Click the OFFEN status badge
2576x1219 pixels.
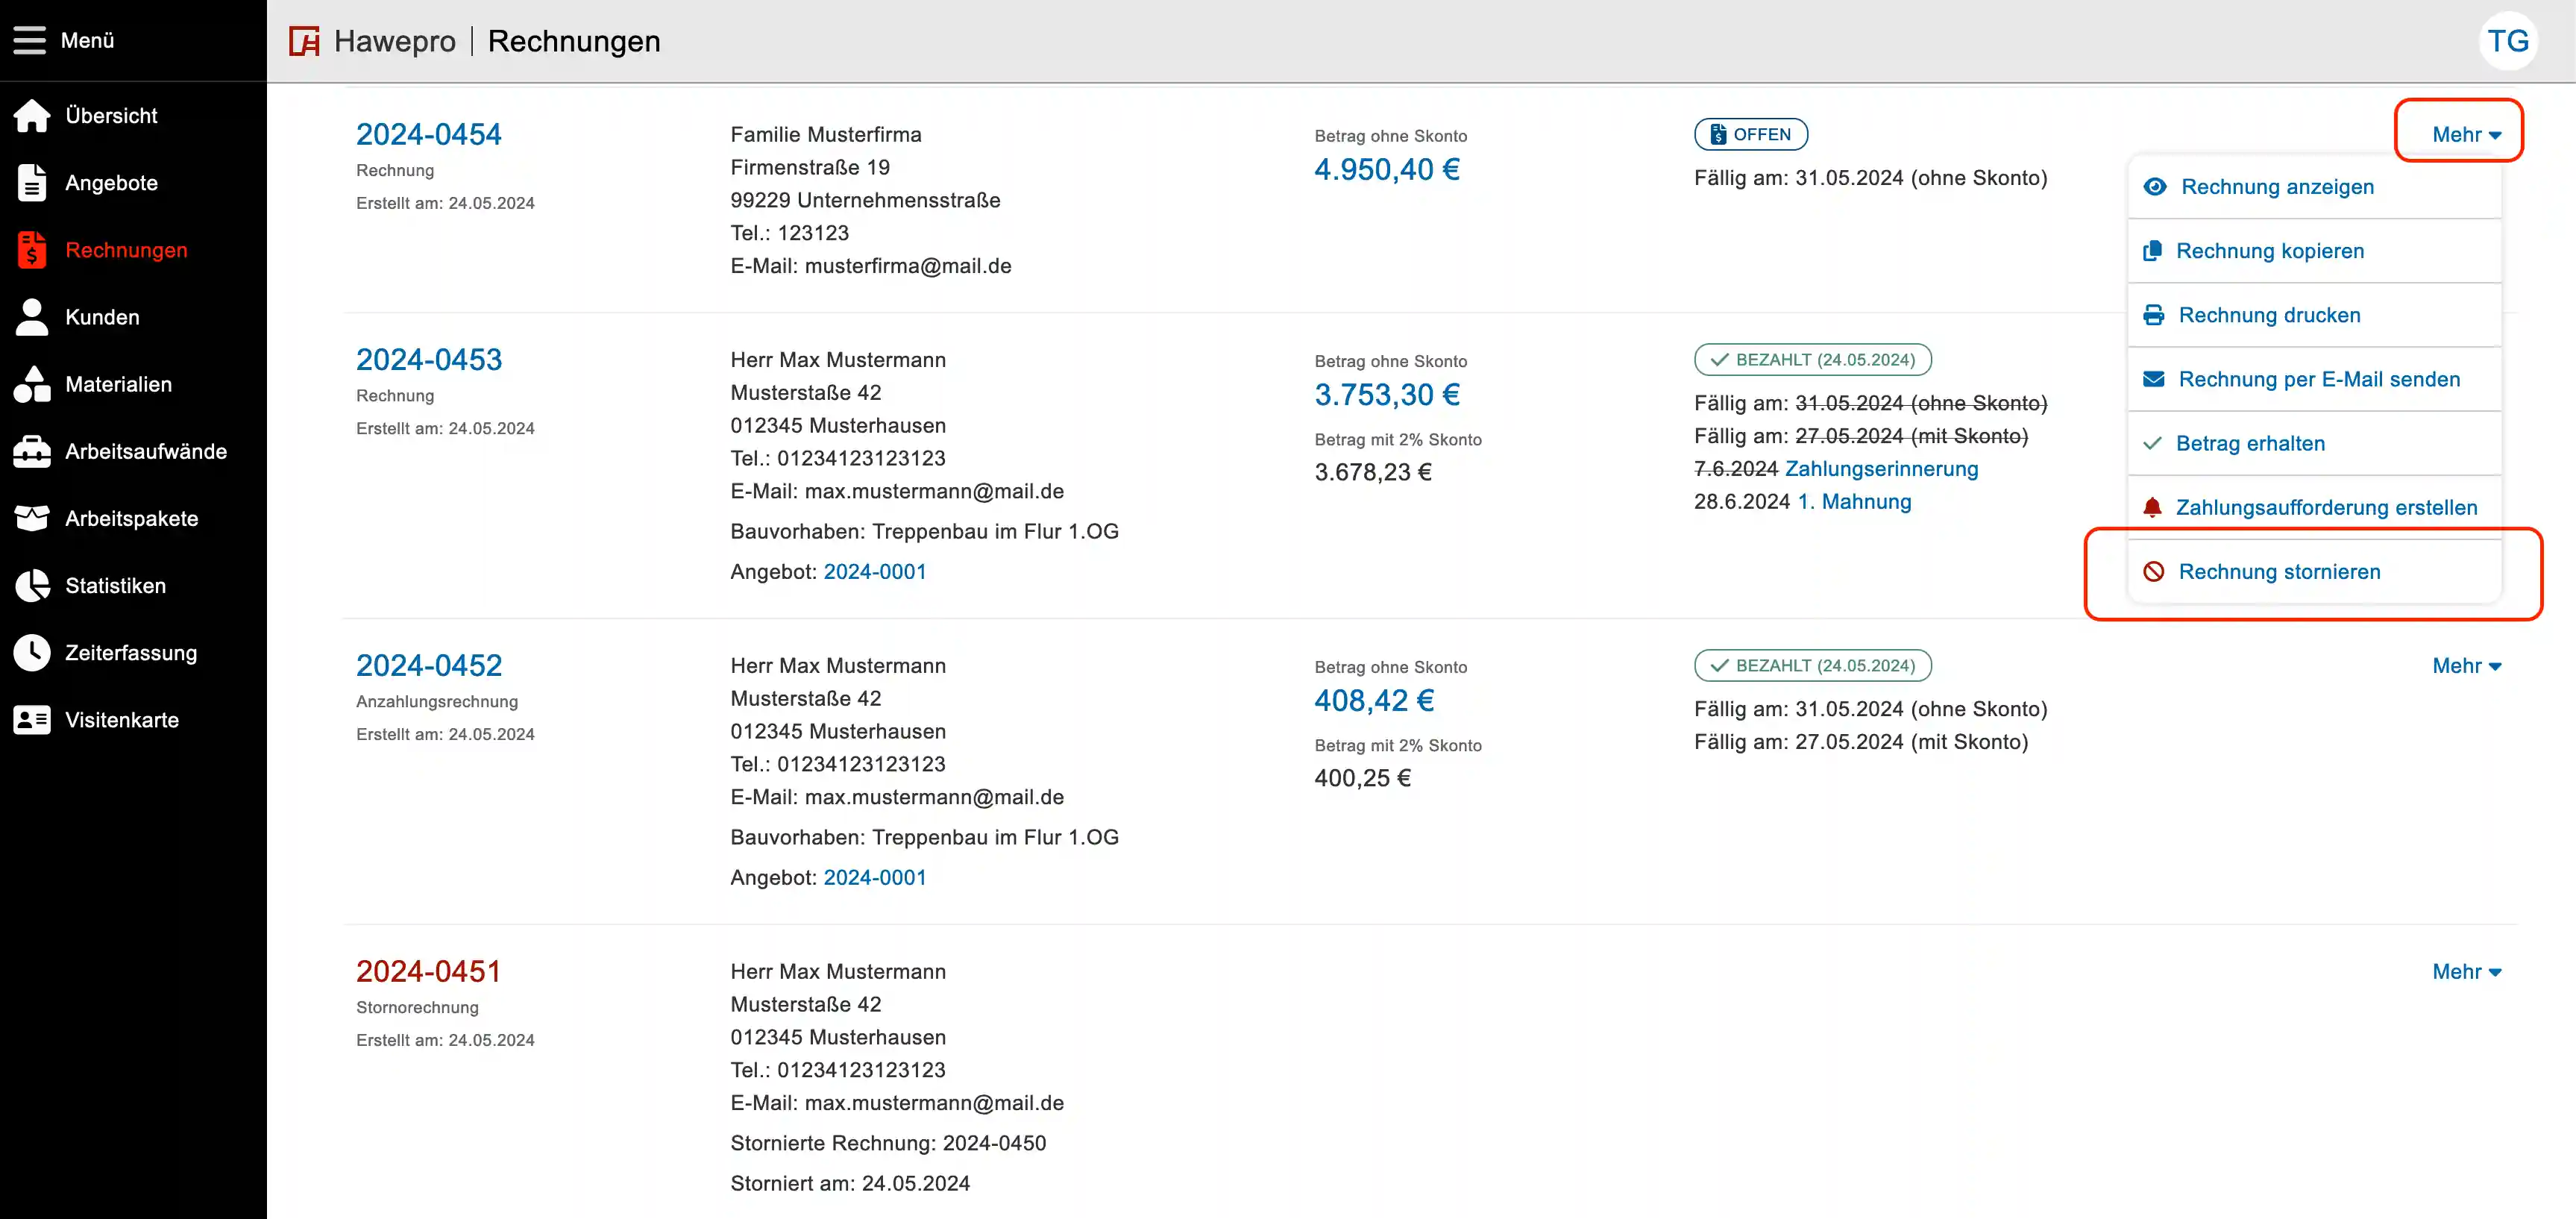click(x=1750, y=134)
